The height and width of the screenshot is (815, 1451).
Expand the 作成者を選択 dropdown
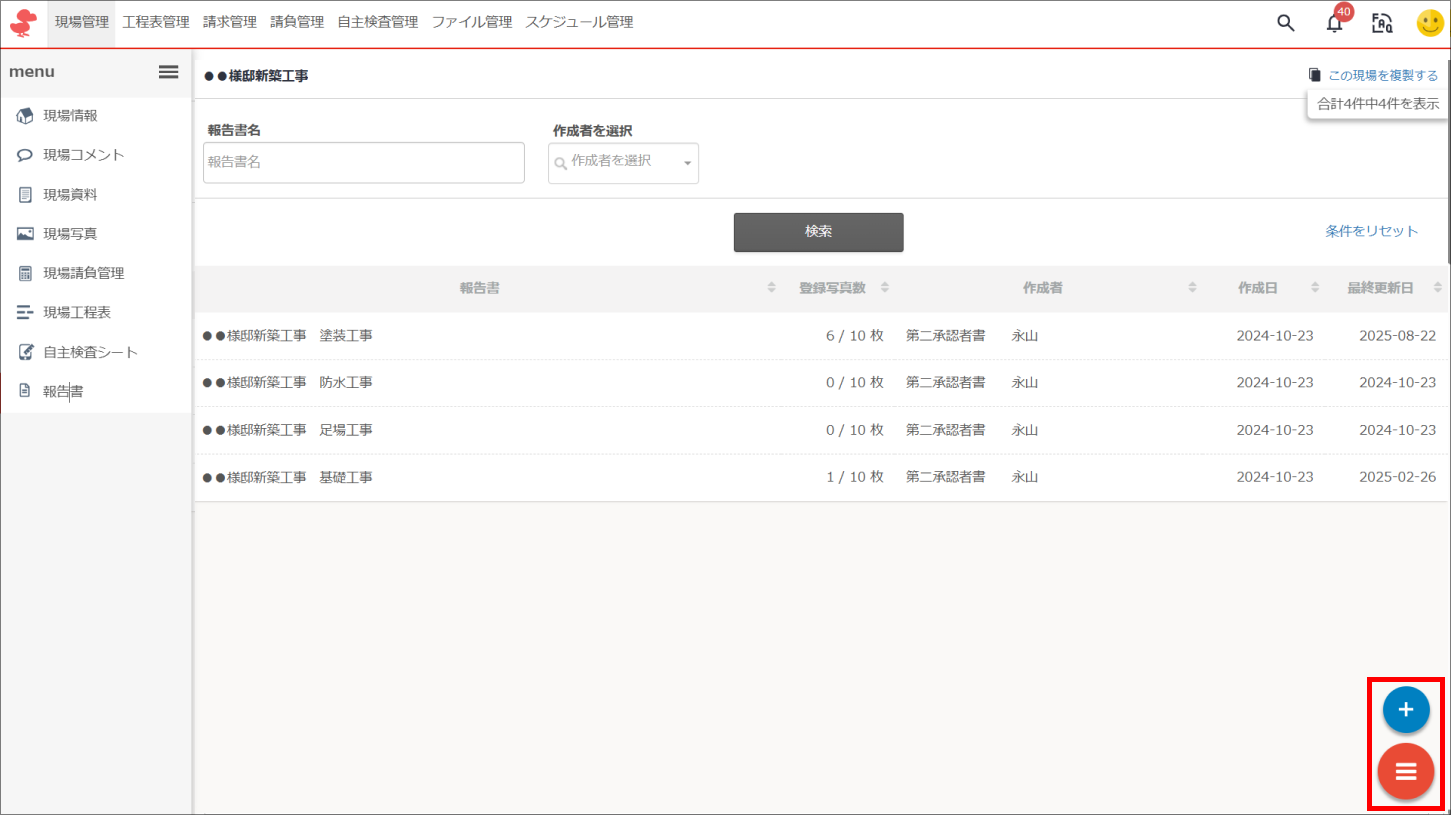coord(623,163)
